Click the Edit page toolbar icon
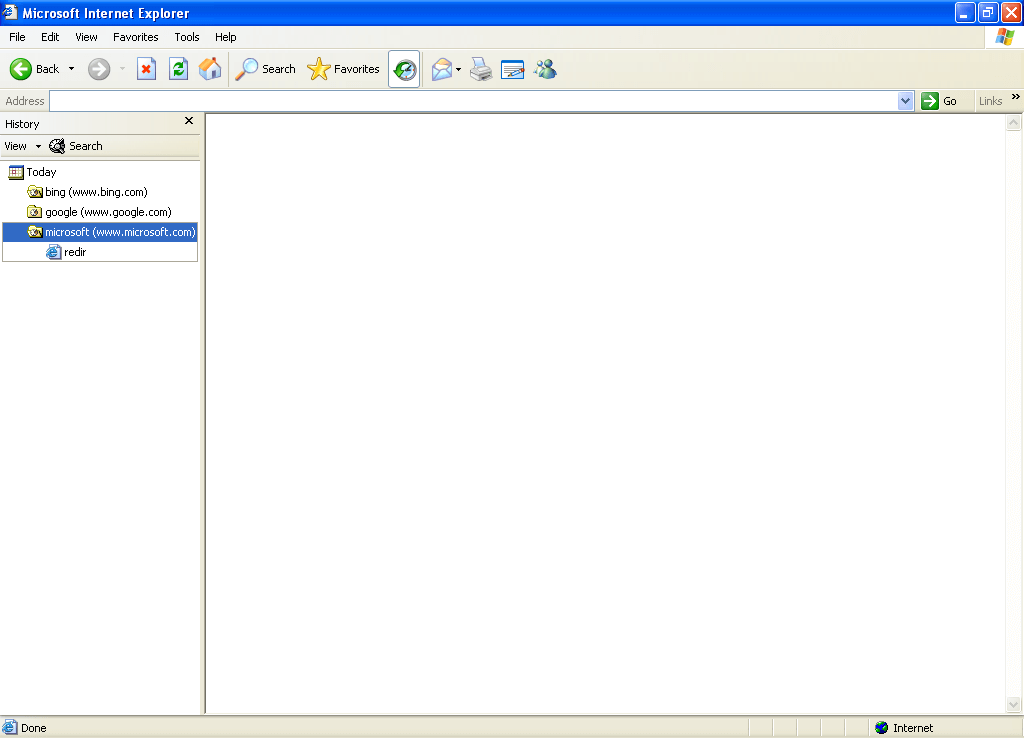This screenshot has width=1024, height=738. click(513, 69)
